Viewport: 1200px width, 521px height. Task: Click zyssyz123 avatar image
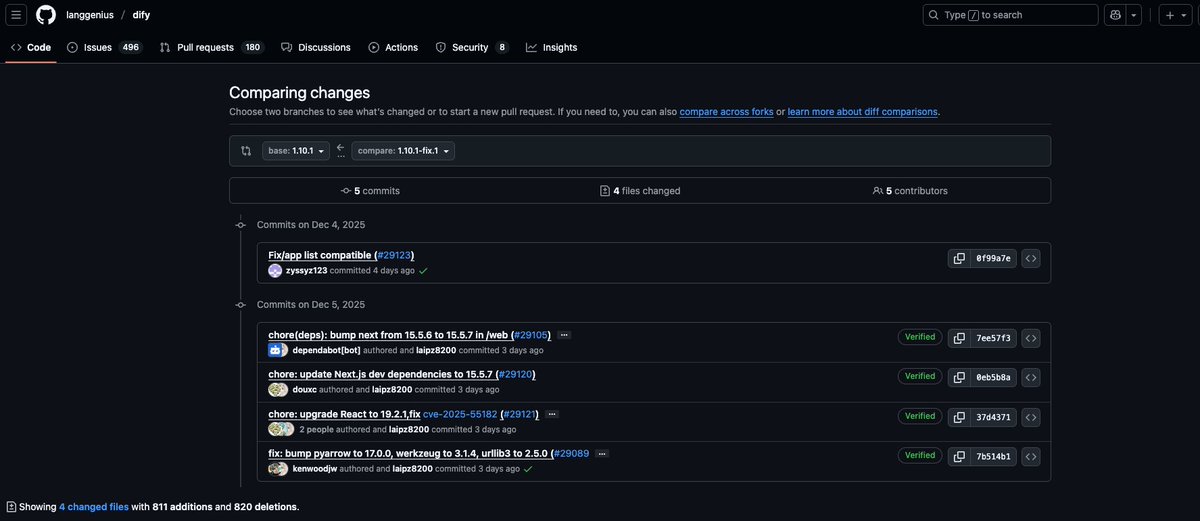click(275, 271)
